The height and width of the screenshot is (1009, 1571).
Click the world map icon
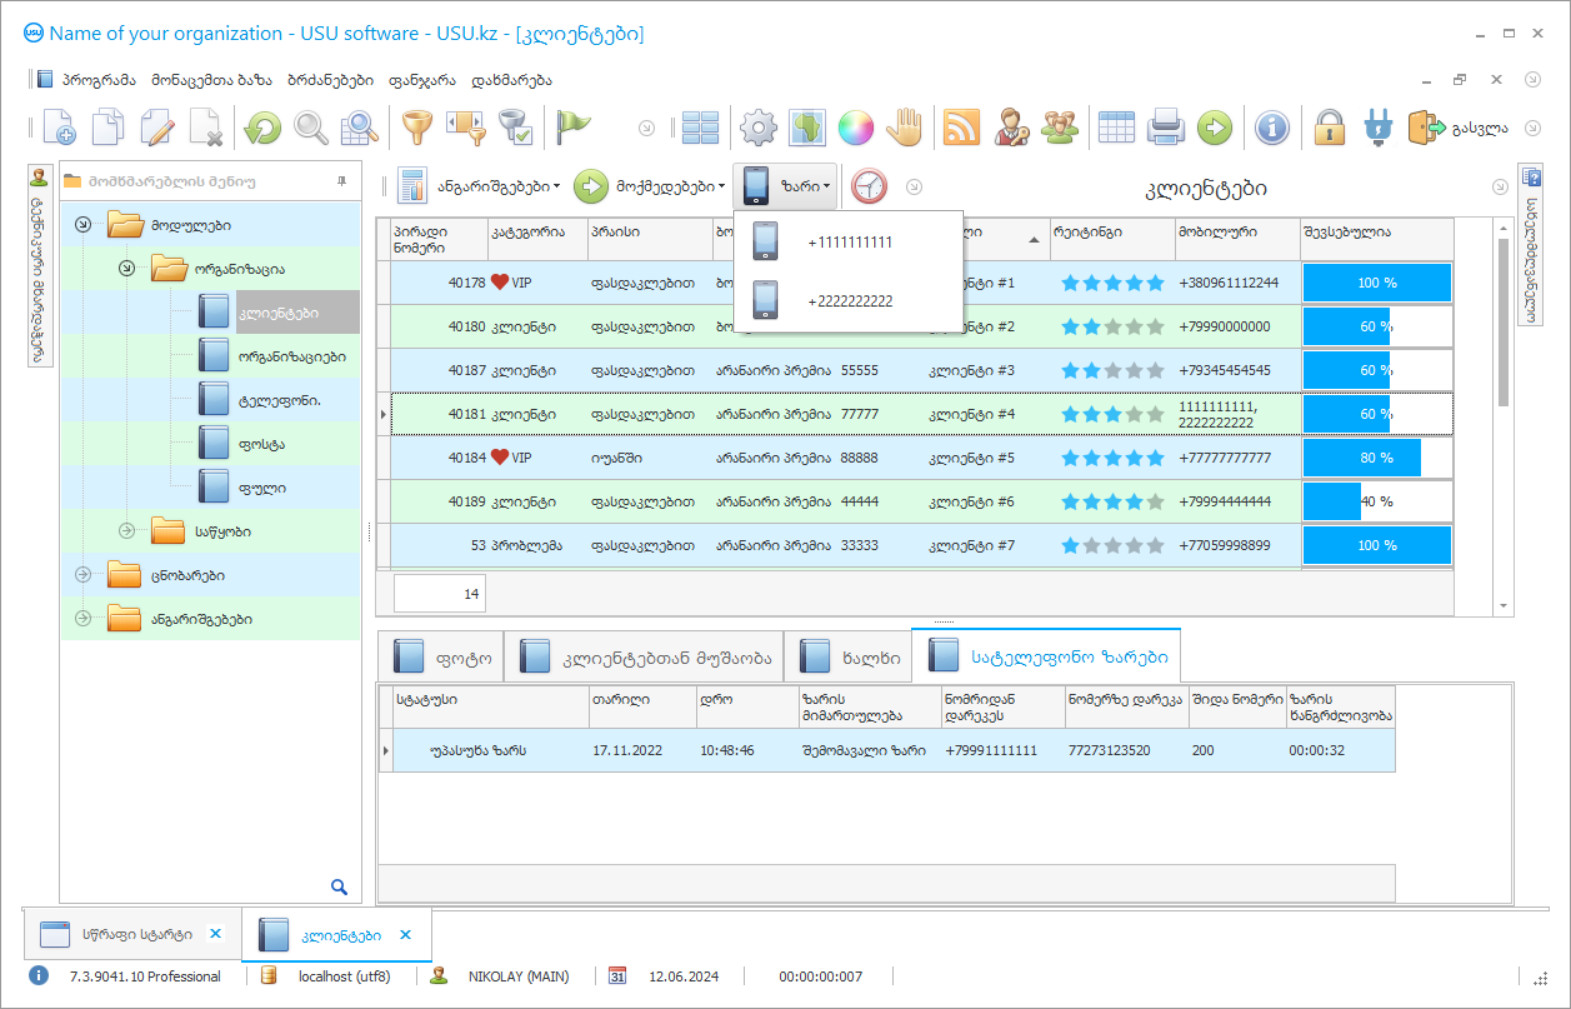coord(807,128)
